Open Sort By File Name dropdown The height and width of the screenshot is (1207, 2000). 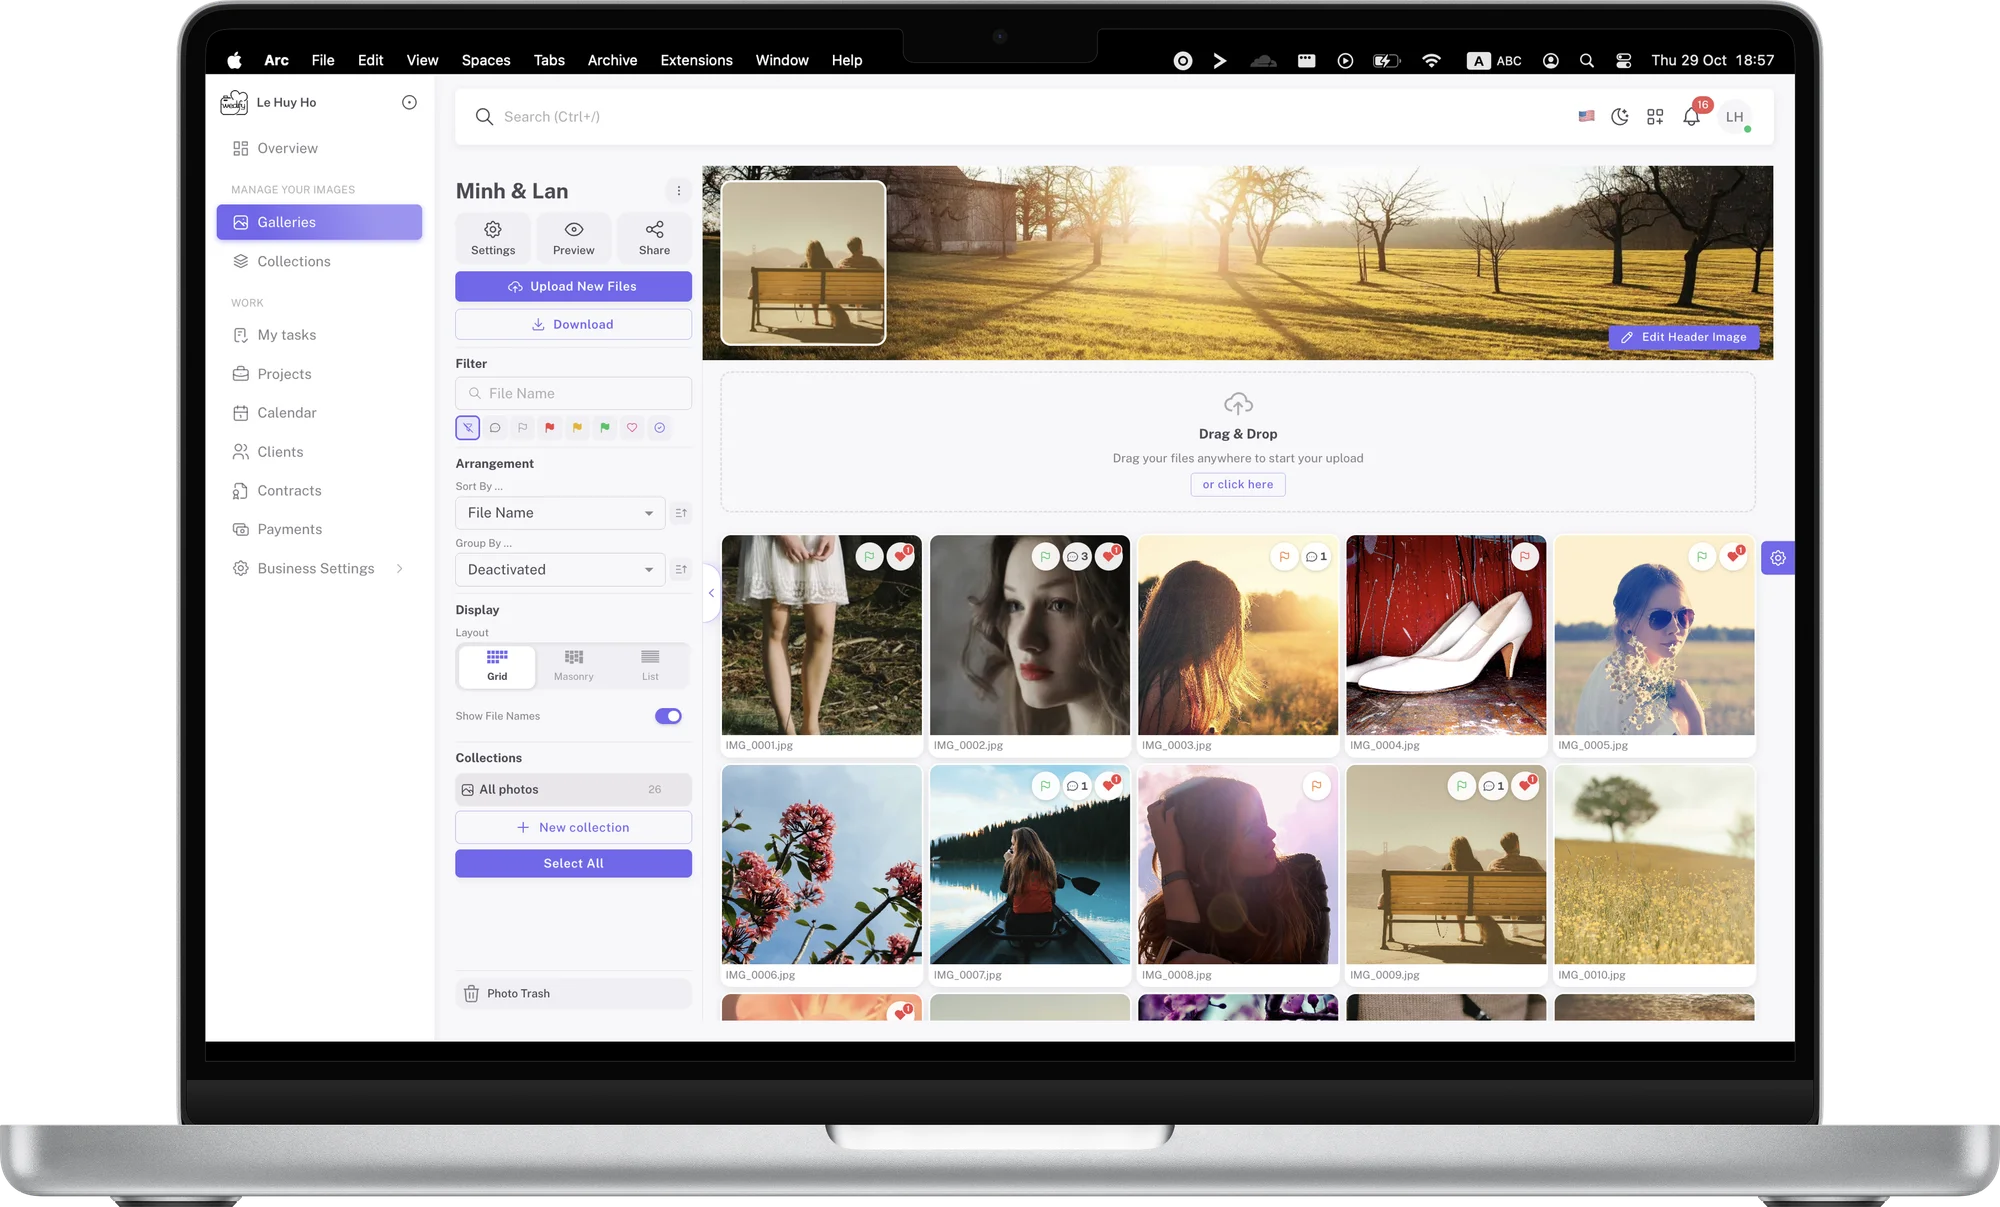560,513
